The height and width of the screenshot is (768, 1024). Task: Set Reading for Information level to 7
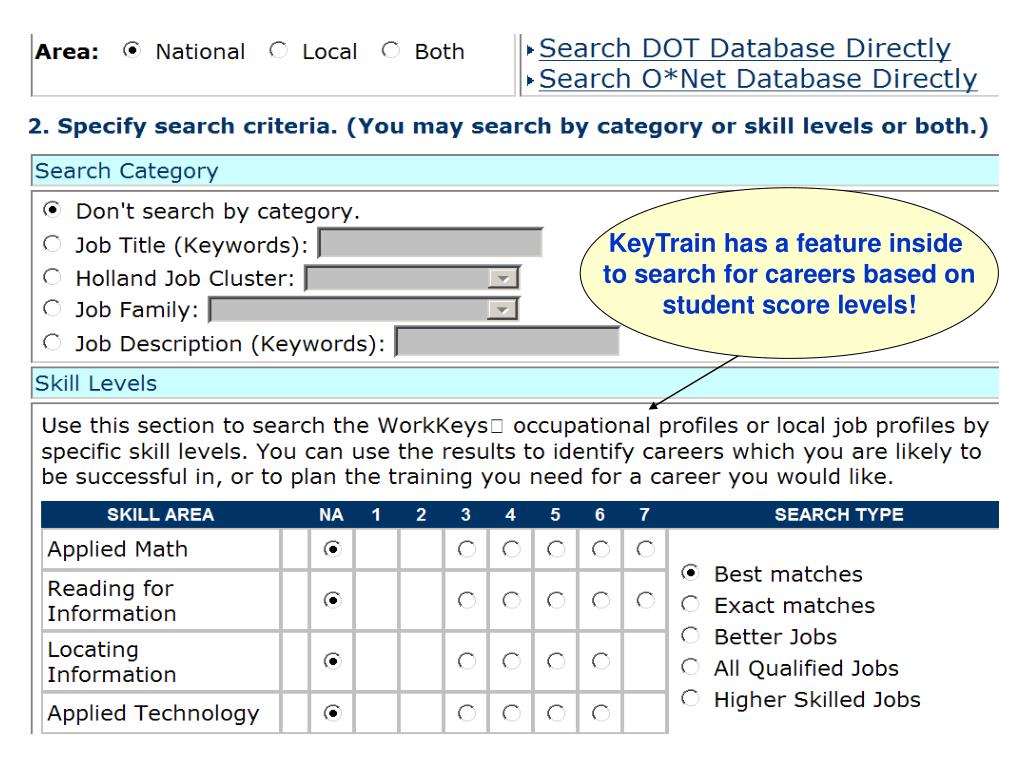[x=645, y=600]
